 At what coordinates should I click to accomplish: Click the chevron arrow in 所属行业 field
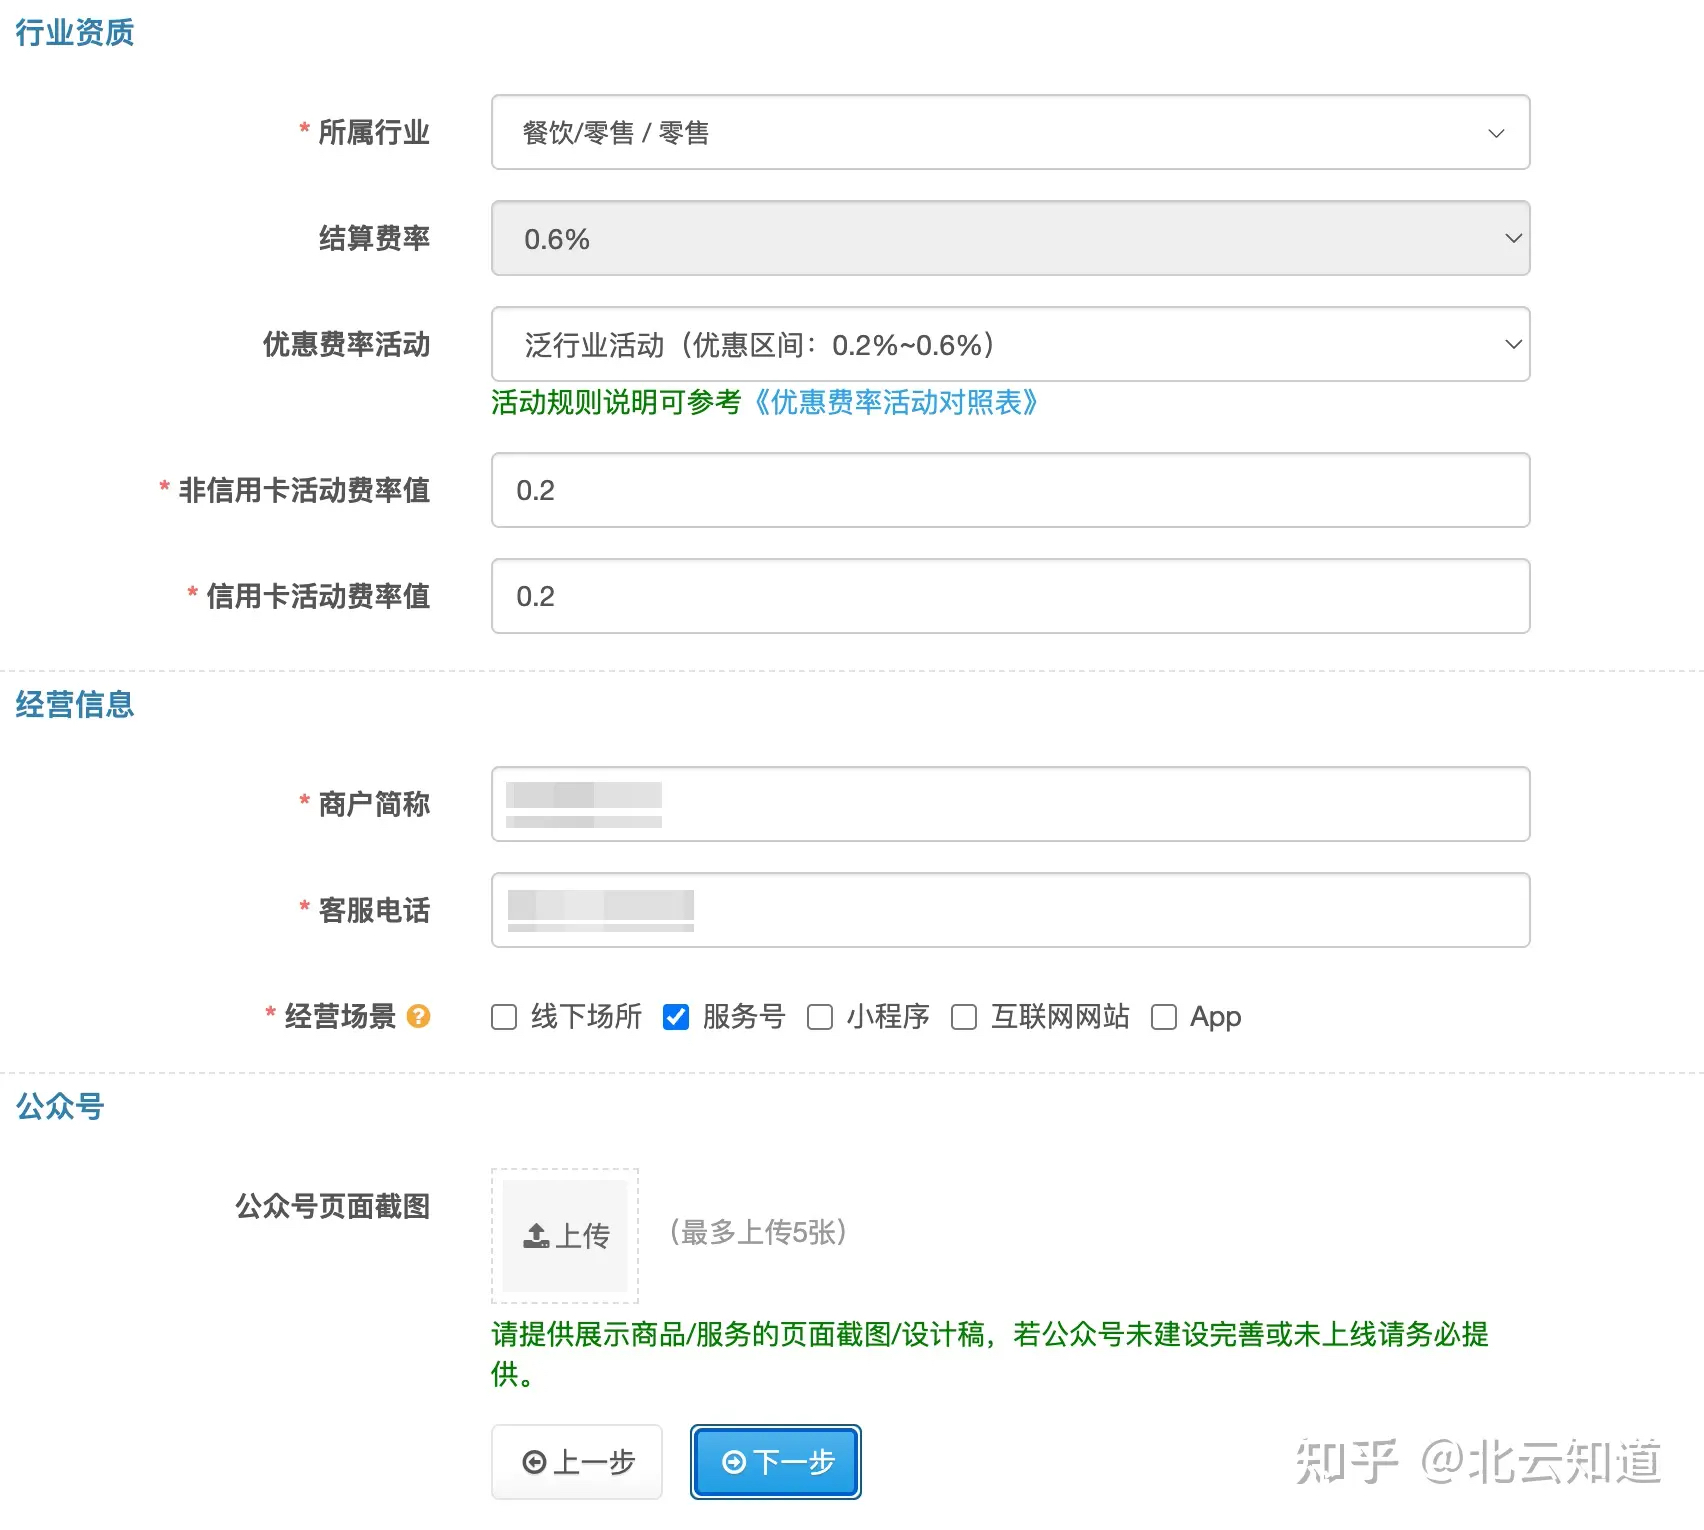1496,133
